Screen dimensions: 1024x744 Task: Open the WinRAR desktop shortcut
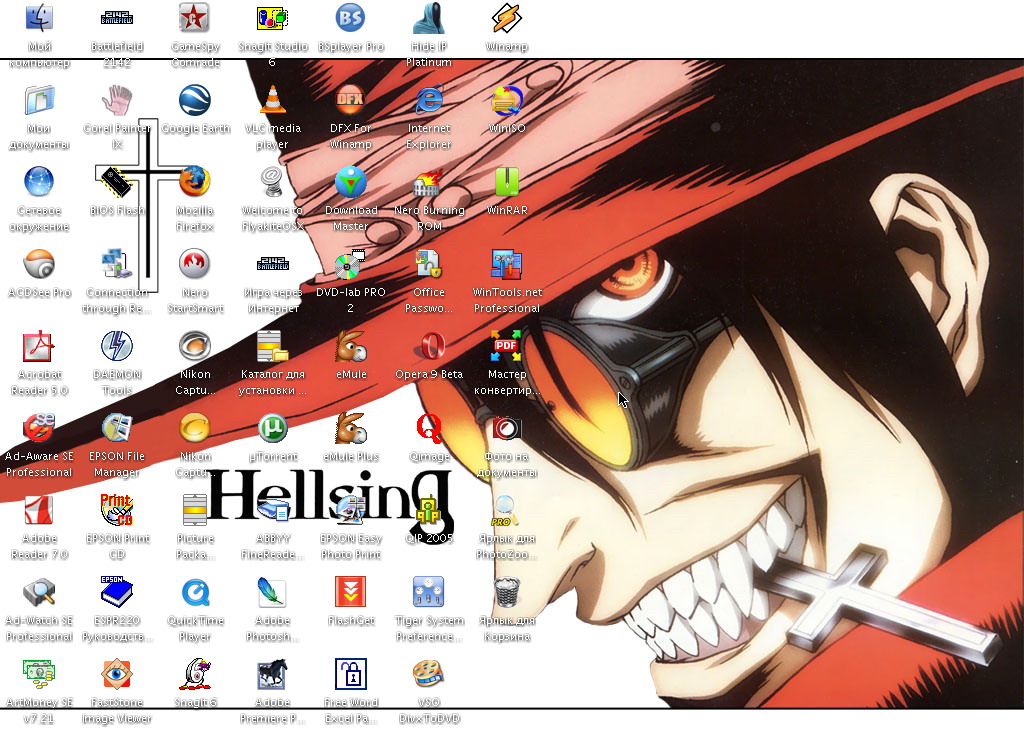506,182
